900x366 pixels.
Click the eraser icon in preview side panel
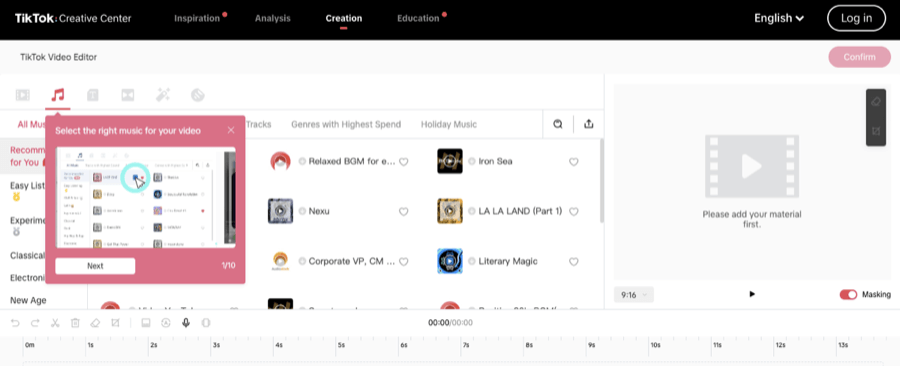click(x=876, y=102)
